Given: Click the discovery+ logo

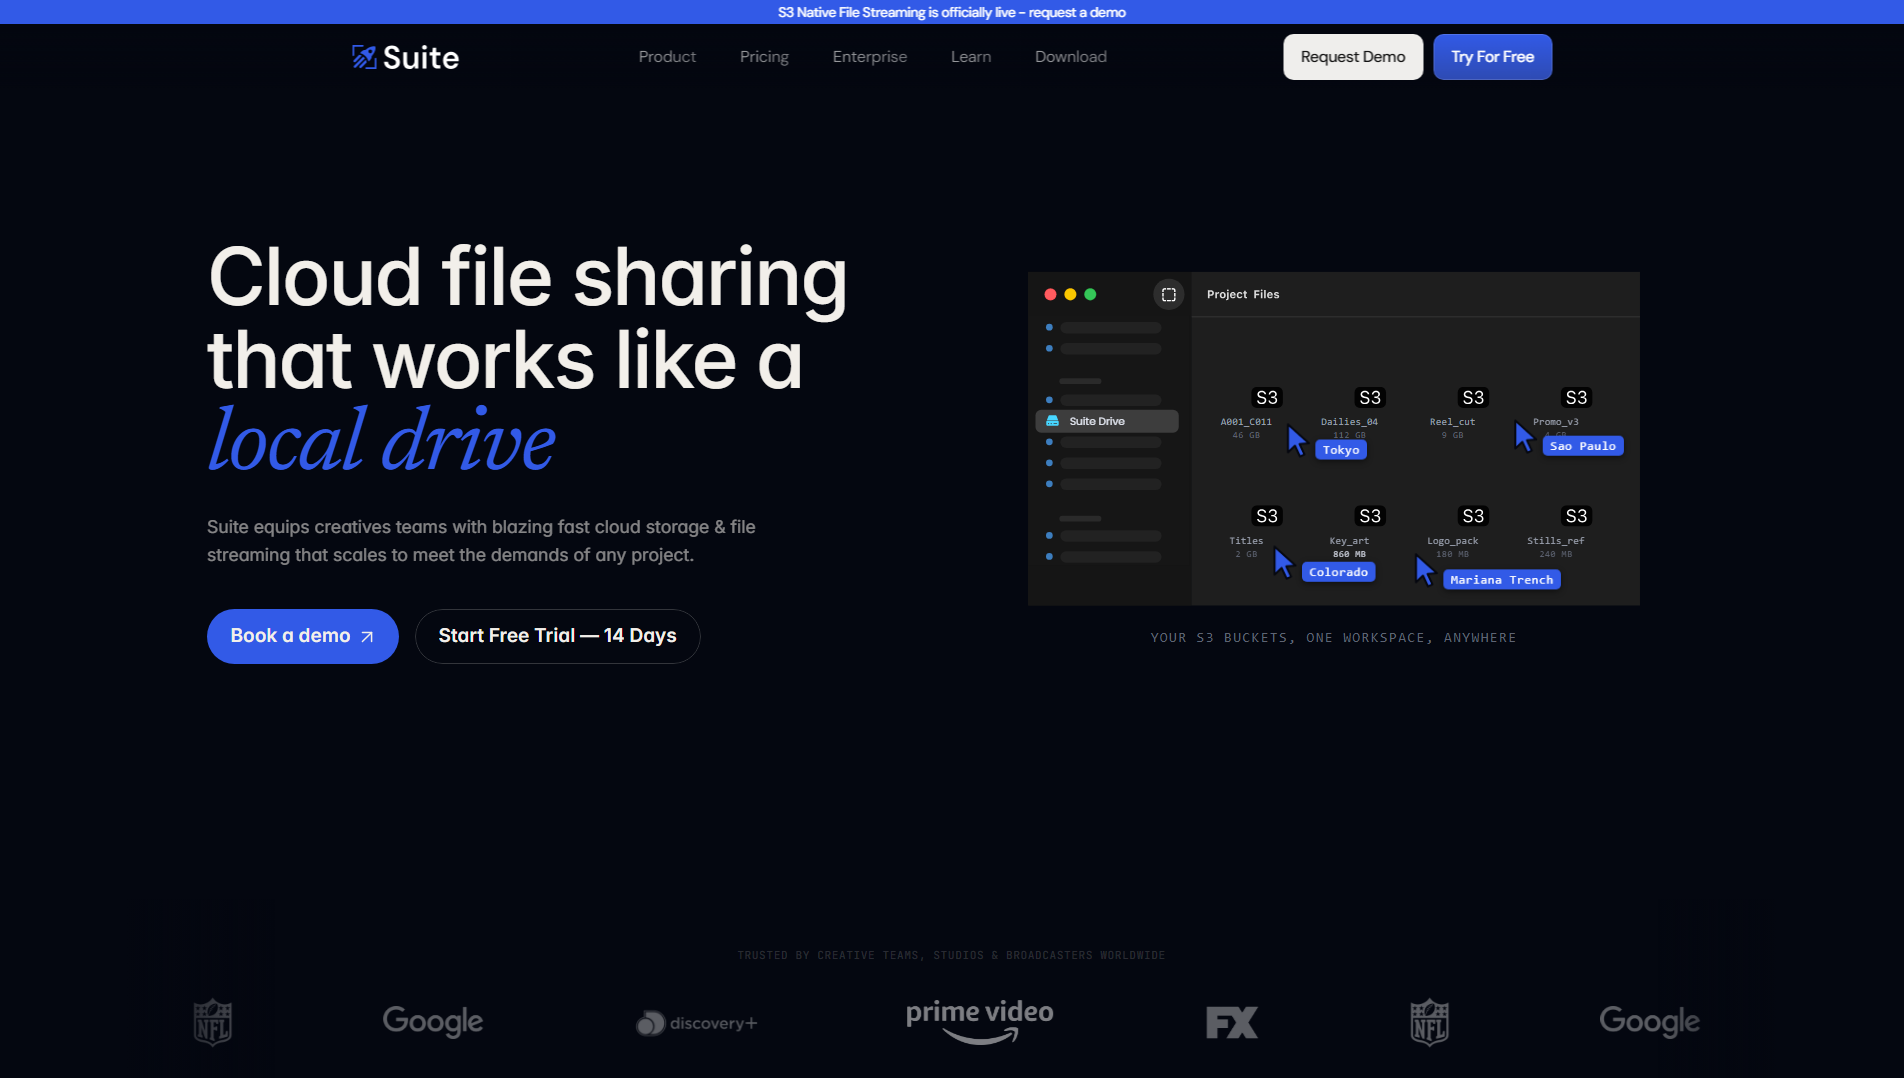Looking at the screenshot, I should (697, 1023).
